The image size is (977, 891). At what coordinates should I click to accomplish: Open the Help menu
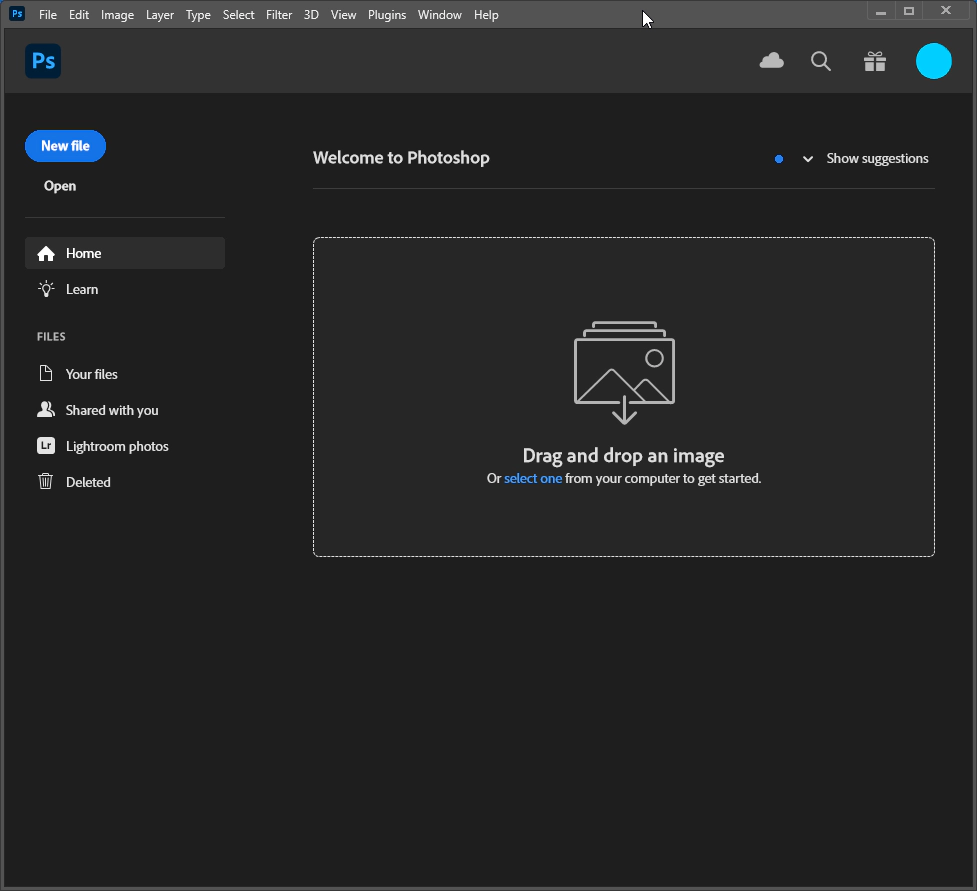486,14
